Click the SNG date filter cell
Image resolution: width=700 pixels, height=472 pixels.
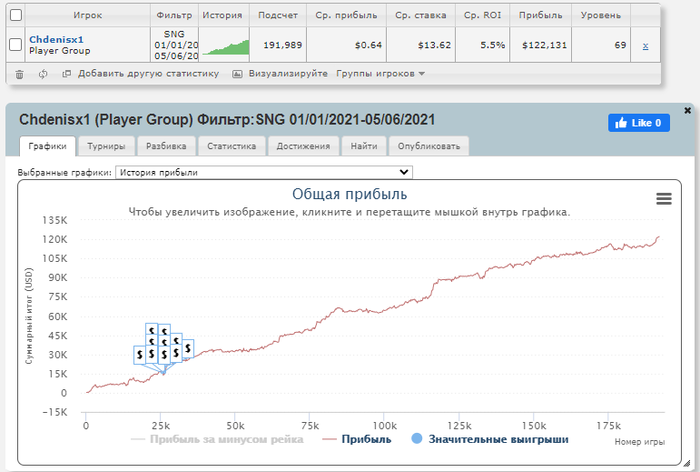click(175, 45)
